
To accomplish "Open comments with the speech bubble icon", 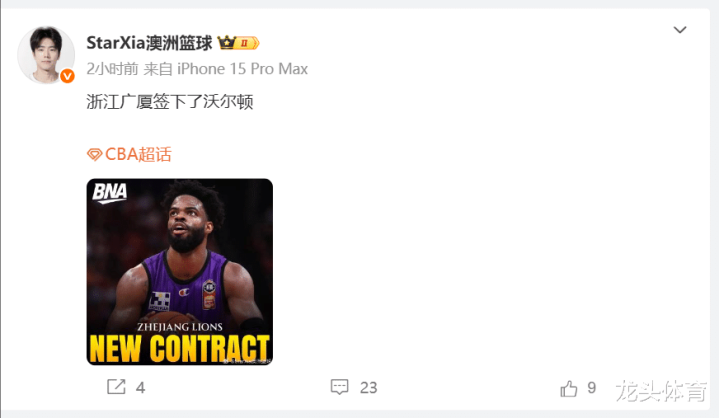I will pyautogui.click(x=339, y=387).
